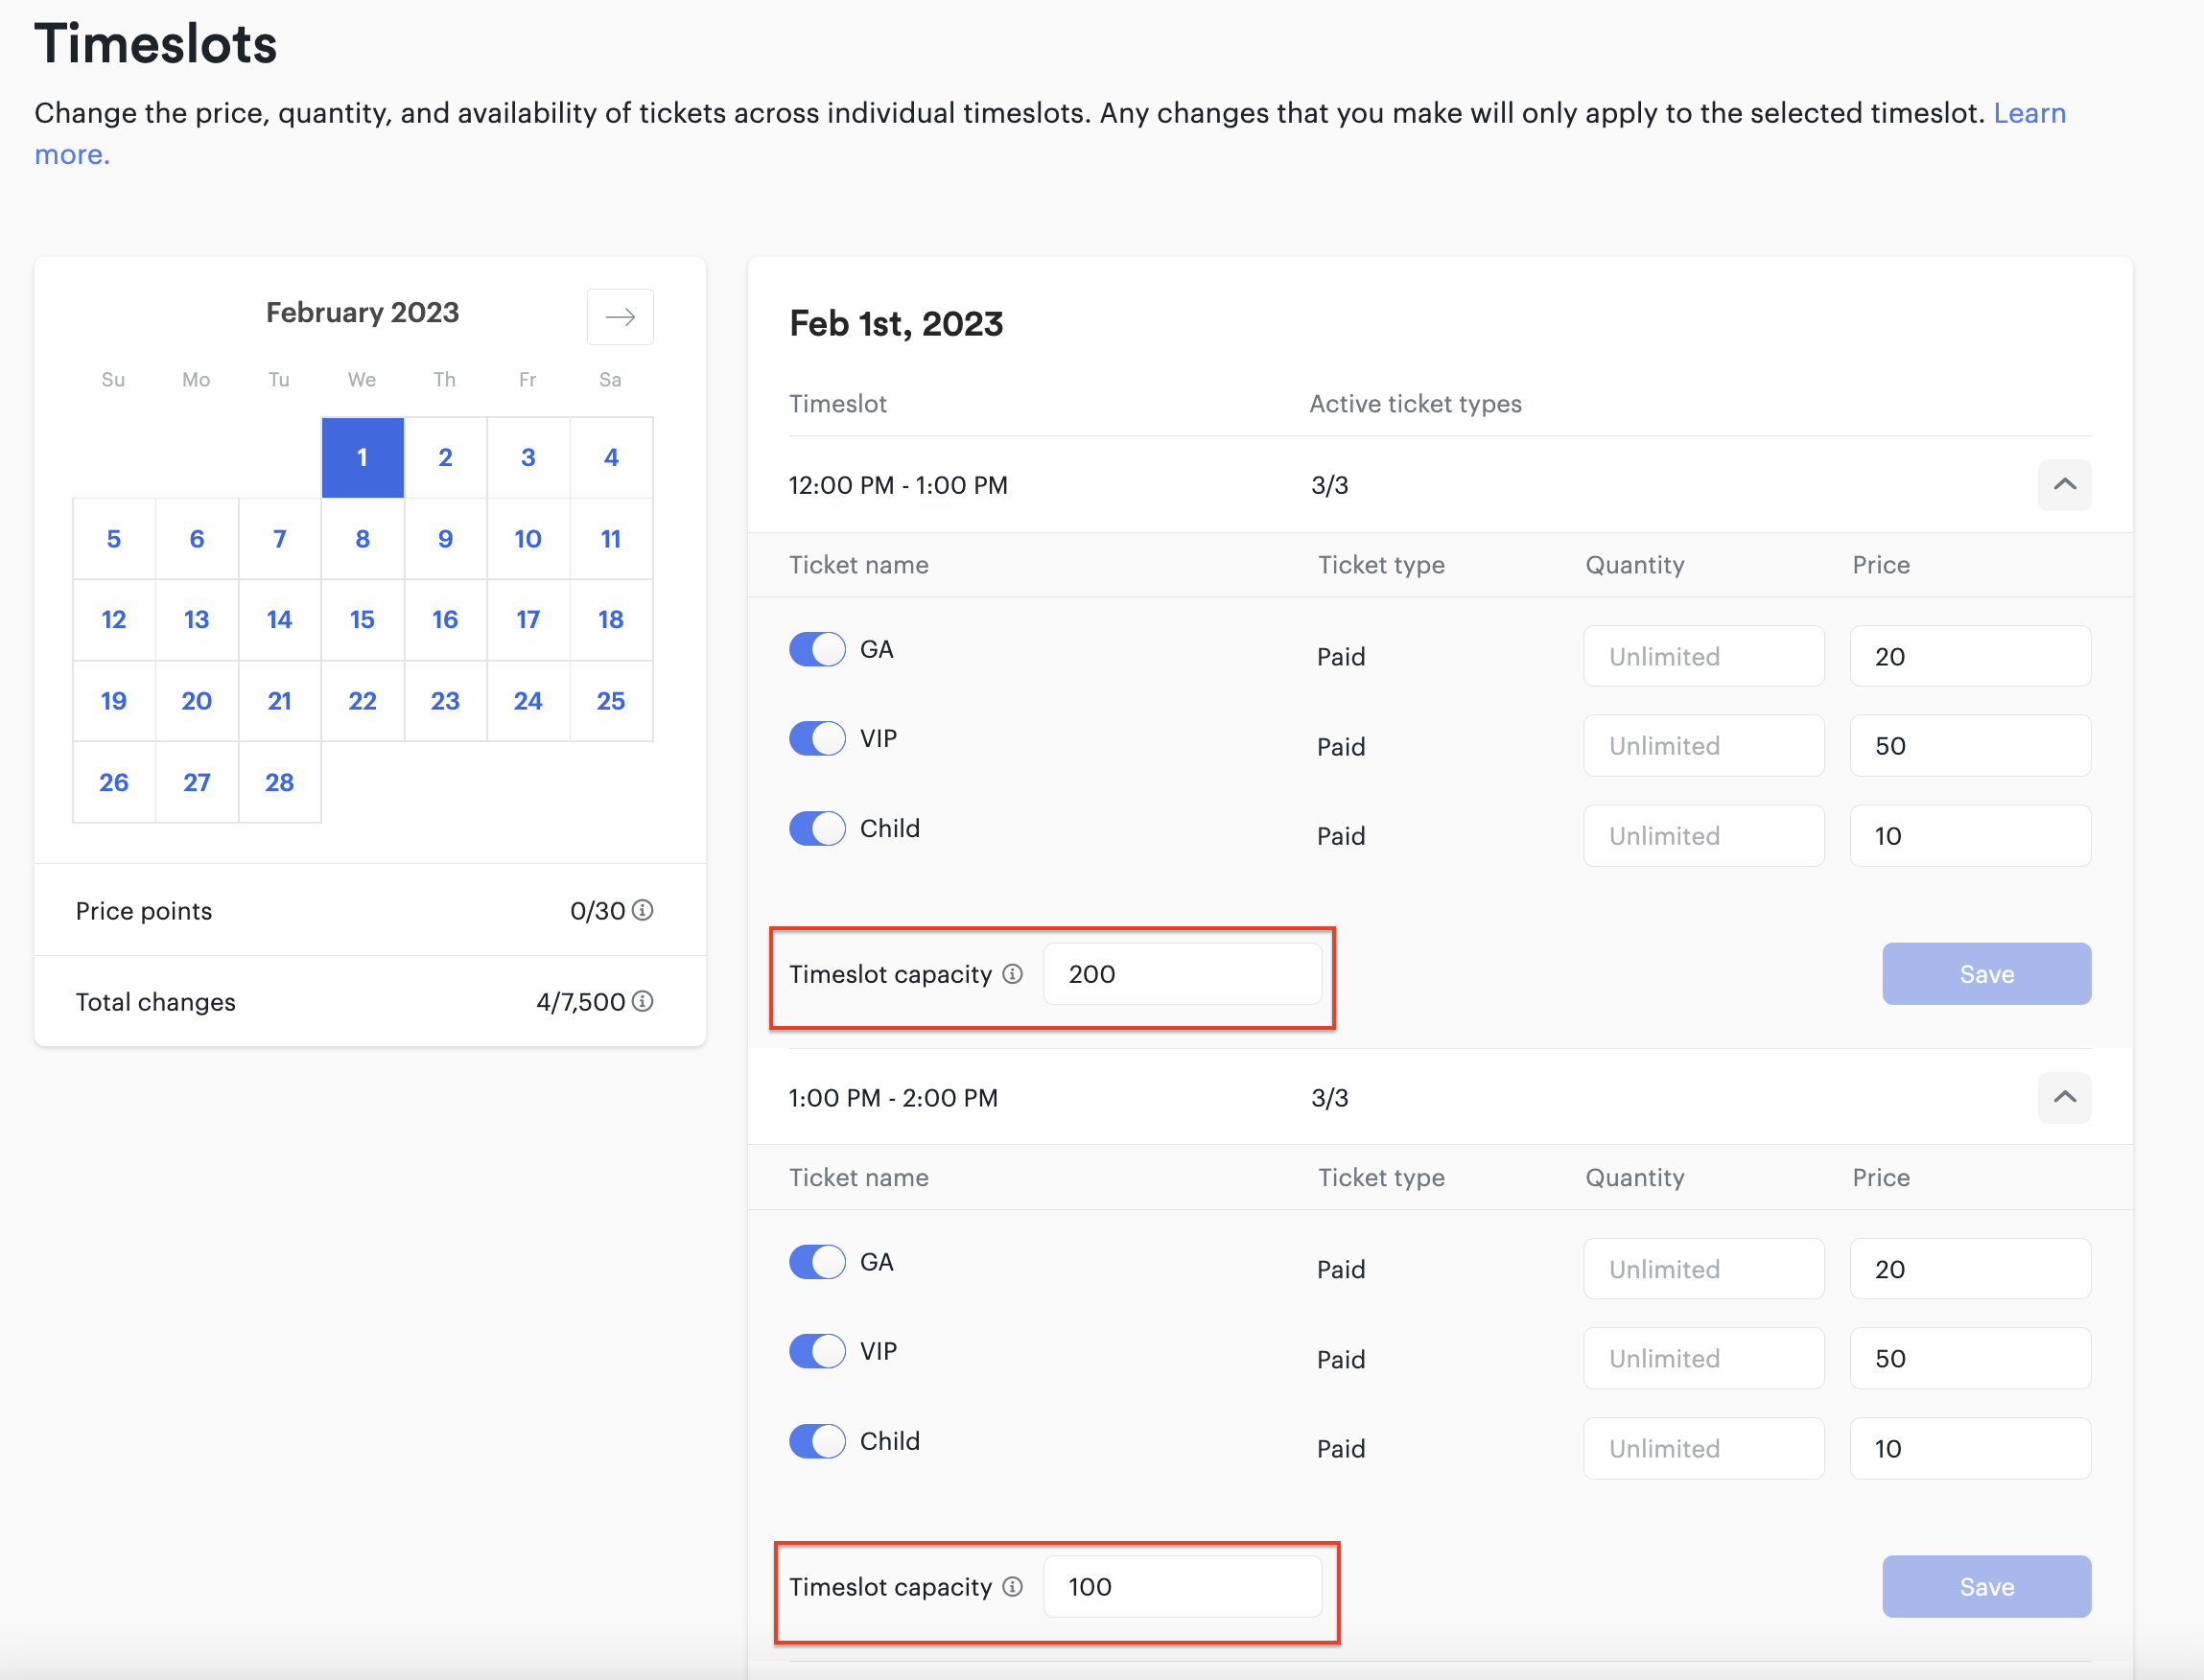Select February 14 on the calendar
The width and height of the screenshot is (2204, 1680).
pos(280,620)
